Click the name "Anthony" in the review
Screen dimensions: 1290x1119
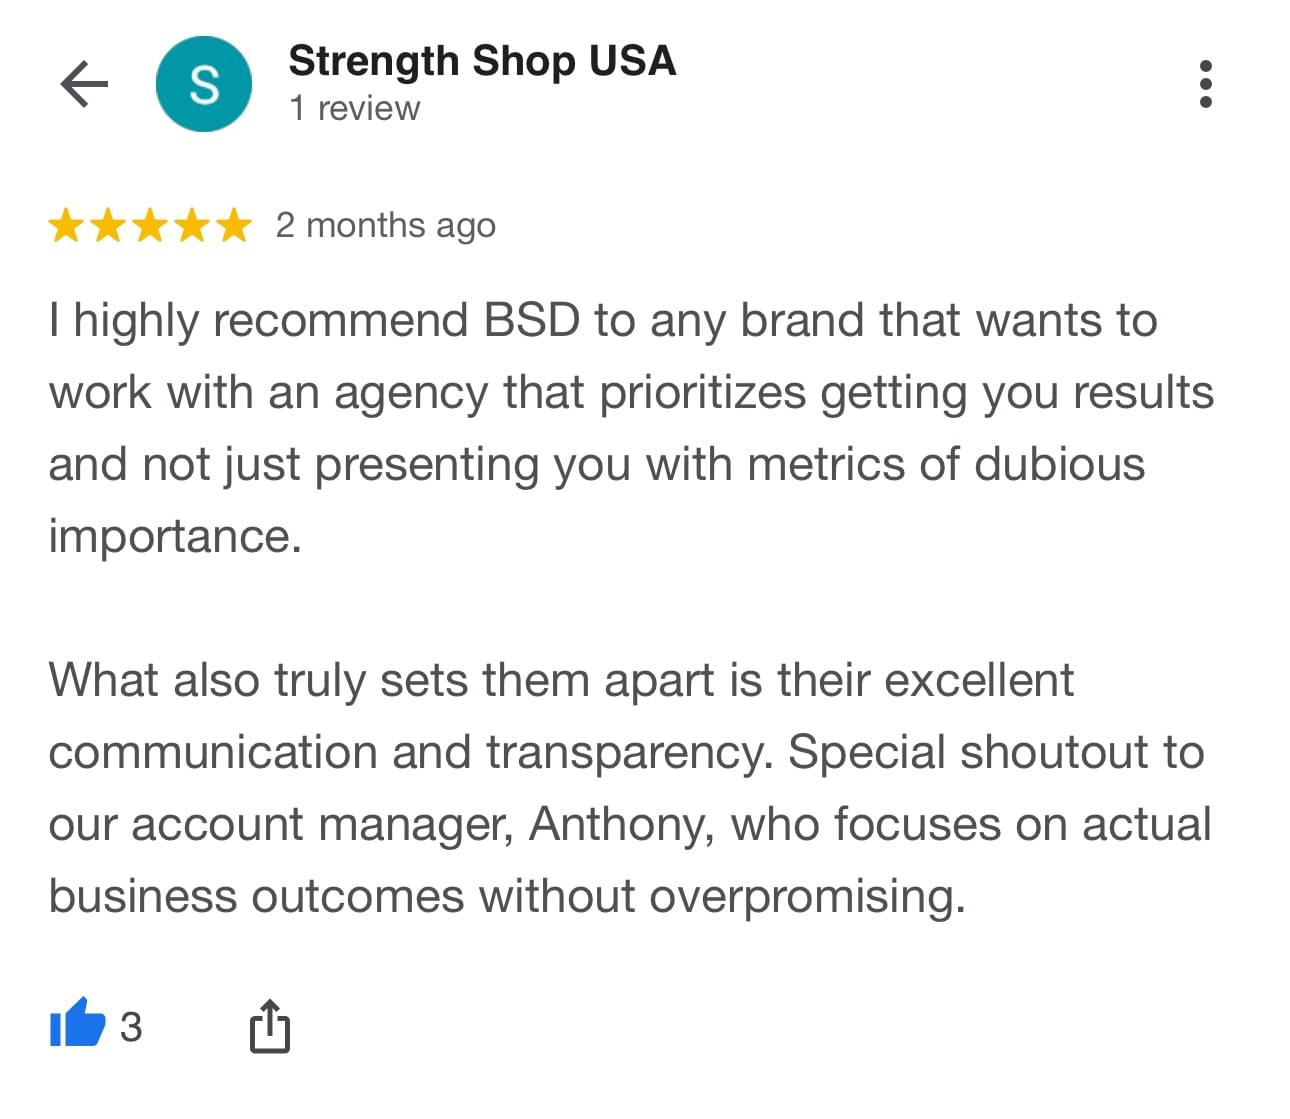pyautogui.click(x=621, y=825)
